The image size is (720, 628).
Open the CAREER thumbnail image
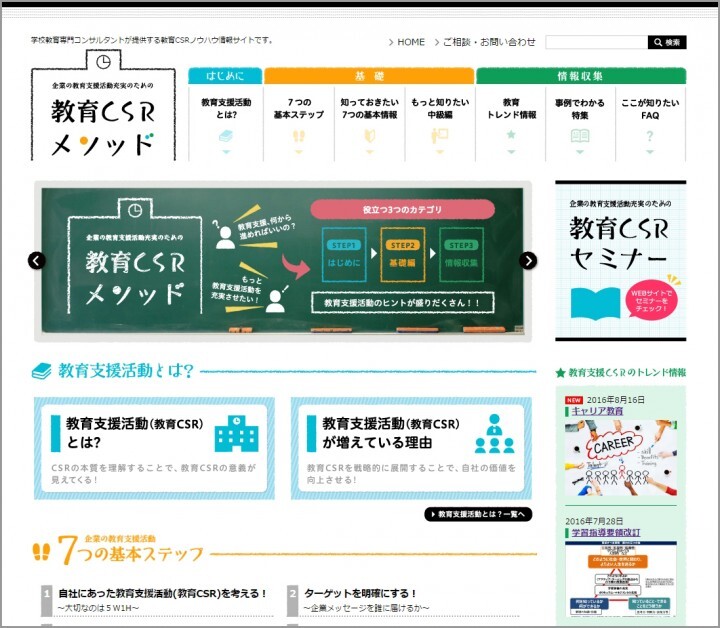[x=621, y=458]
